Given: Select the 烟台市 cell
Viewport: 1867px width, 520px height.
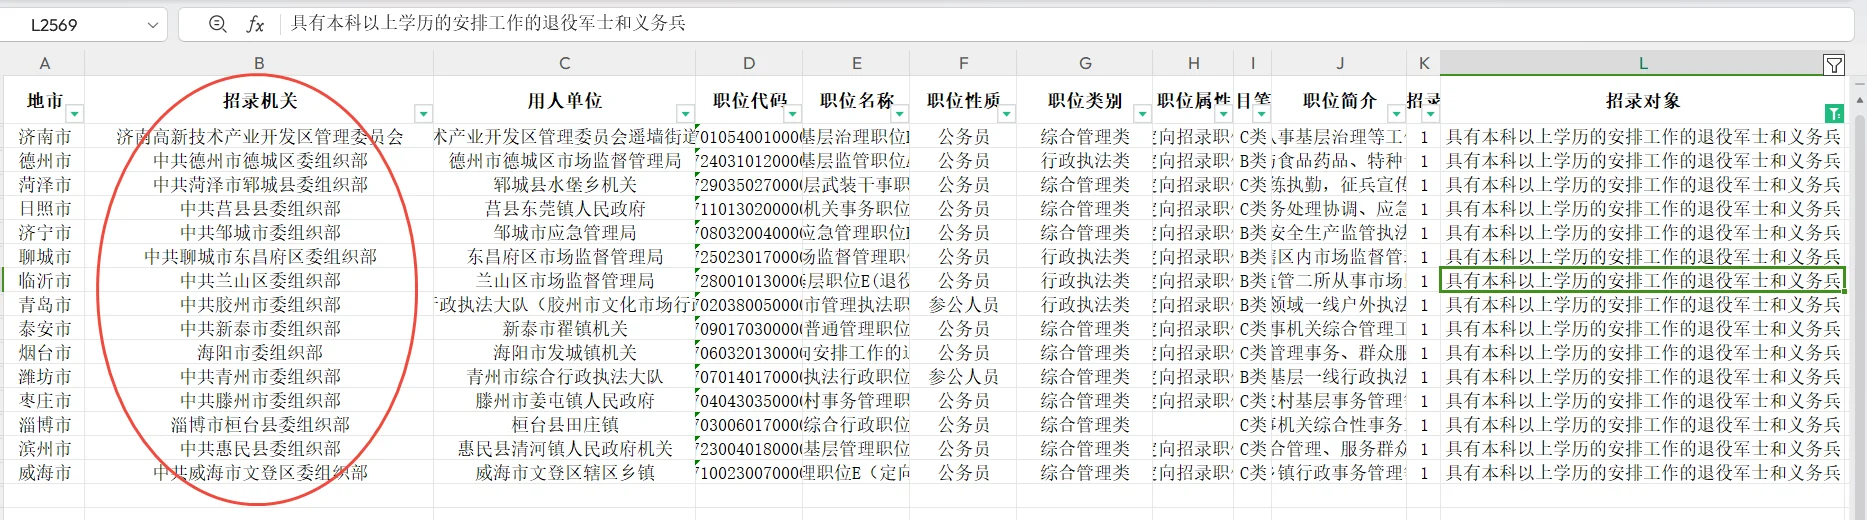Looking at the screenshot, I should 44,353.
